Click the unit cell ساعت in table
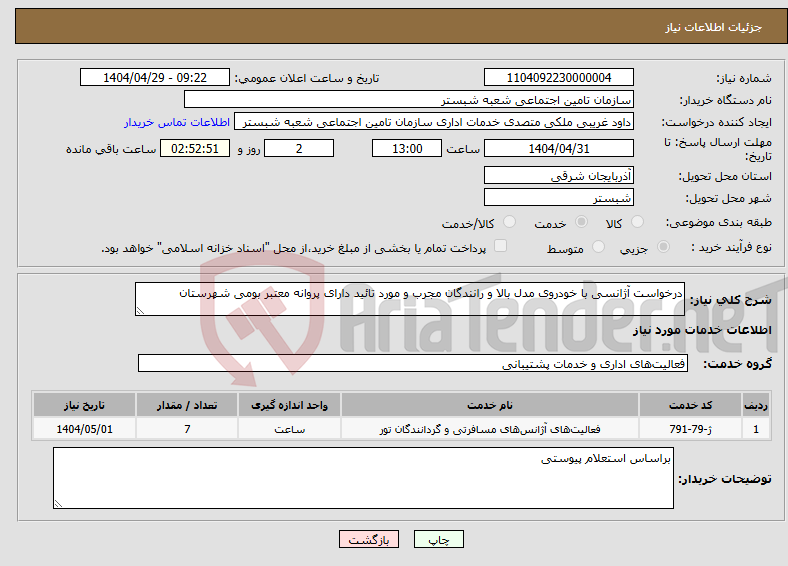The image size is (788, 566). [289, 429]
